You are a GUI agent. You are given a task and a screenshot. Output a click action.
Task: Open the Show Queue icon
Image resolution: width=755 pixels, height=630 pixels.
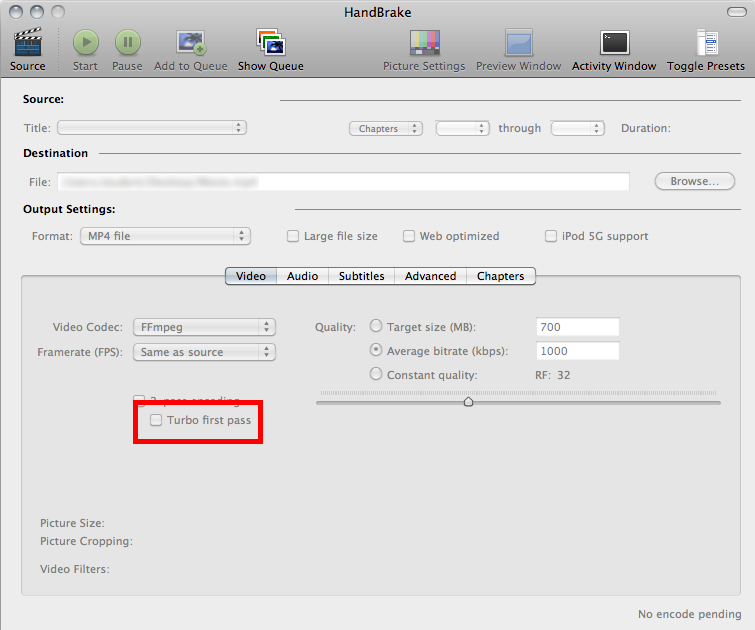click(x=271, y=42)
